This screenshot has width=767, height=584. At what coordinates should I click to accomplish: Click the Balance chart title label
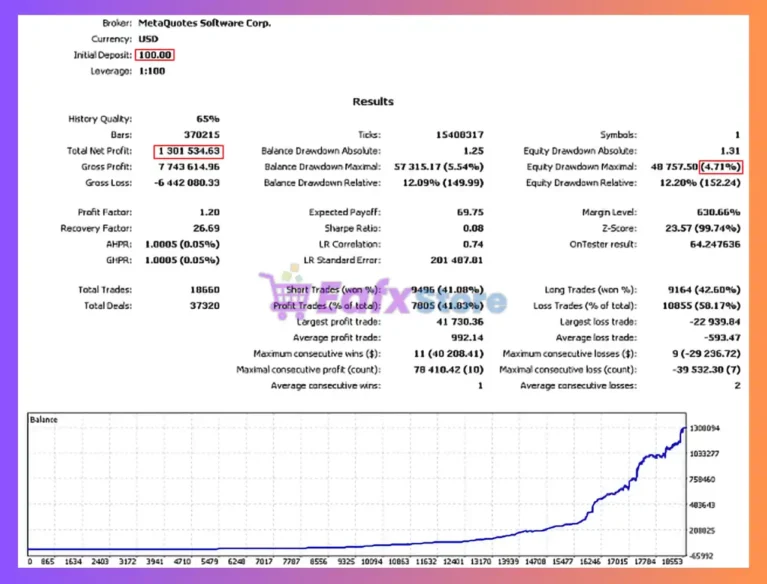44,420
